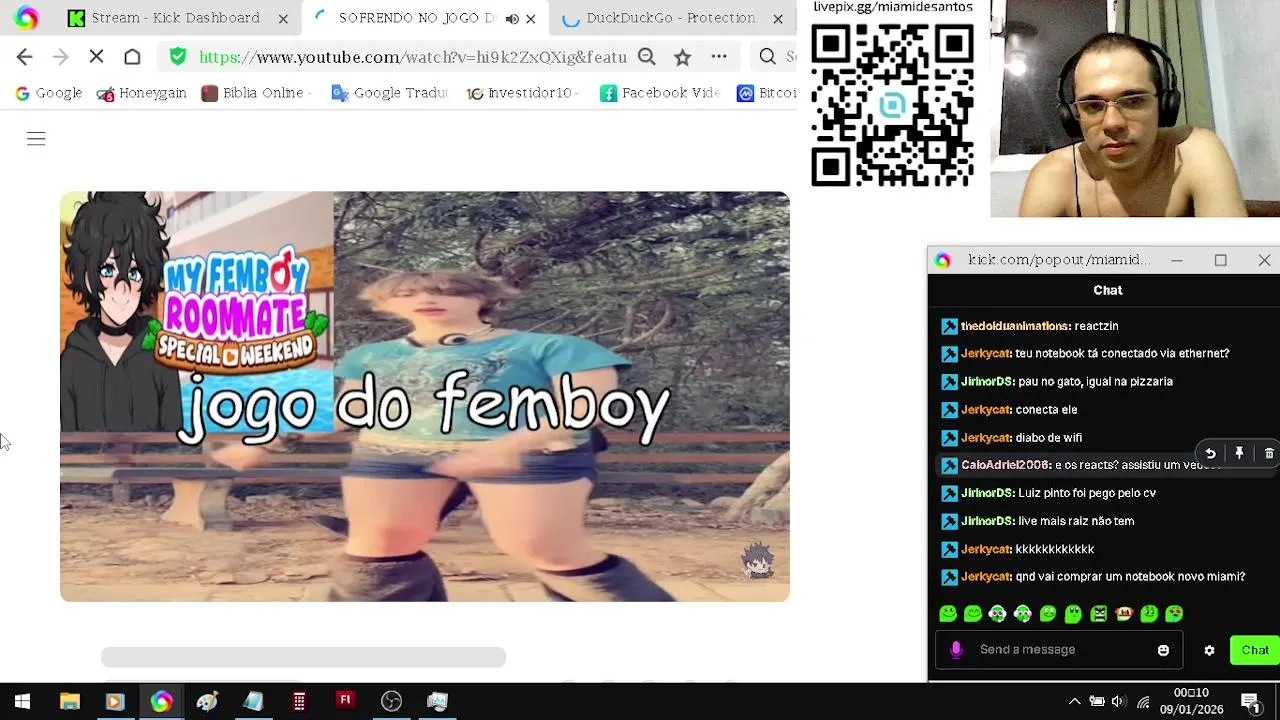Click the green shield site-security icon
Screen dimensions: 1280x720
tap(178, 57)
